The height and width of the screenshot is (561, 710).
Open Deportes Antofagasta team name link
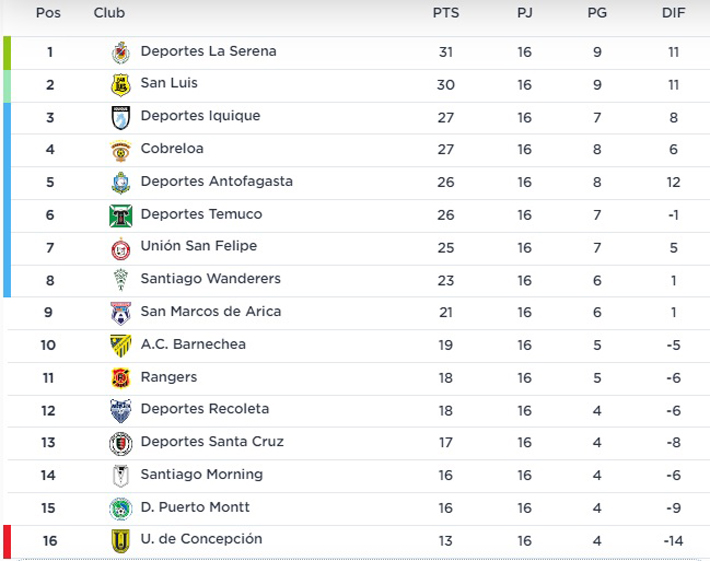[x=216, y=181]
